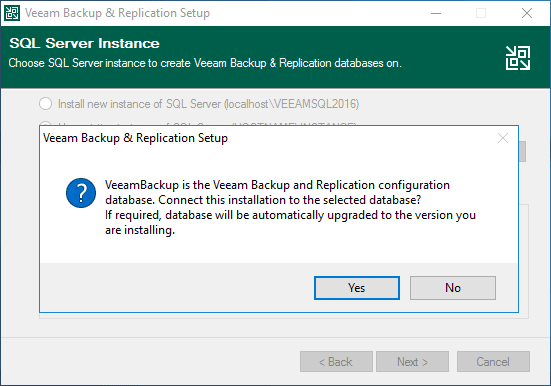Click the dialog message about VeeamBackup database

pyautogui.click(x=290, y=207)
